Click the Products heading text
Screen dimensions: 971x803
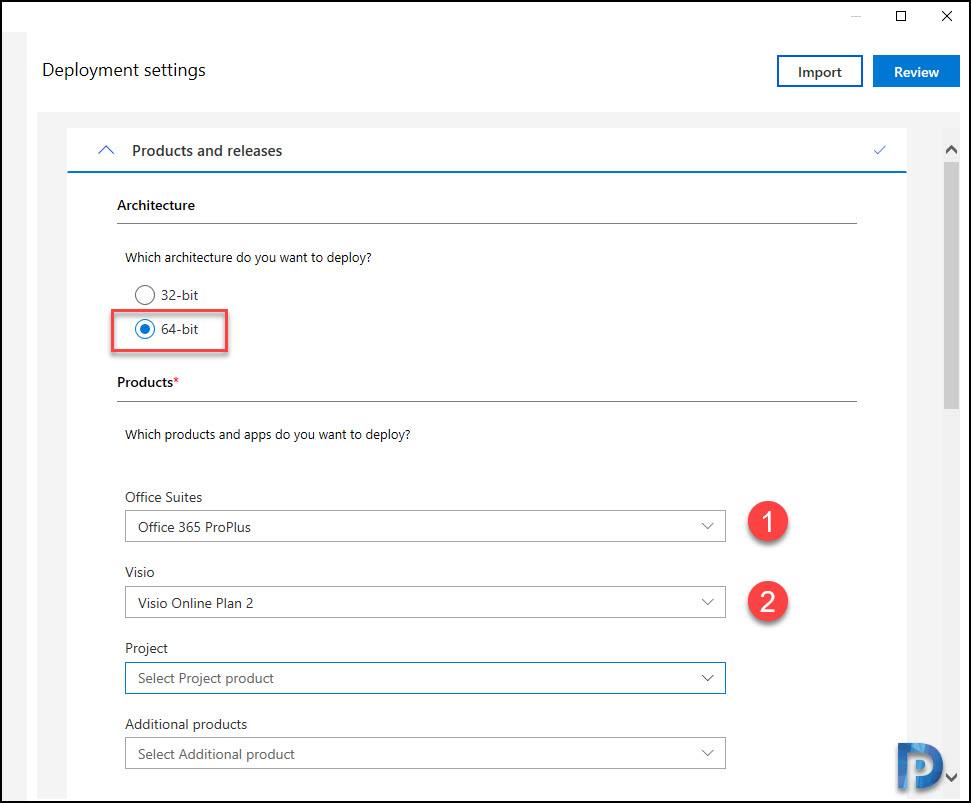[x=147, y=382]
